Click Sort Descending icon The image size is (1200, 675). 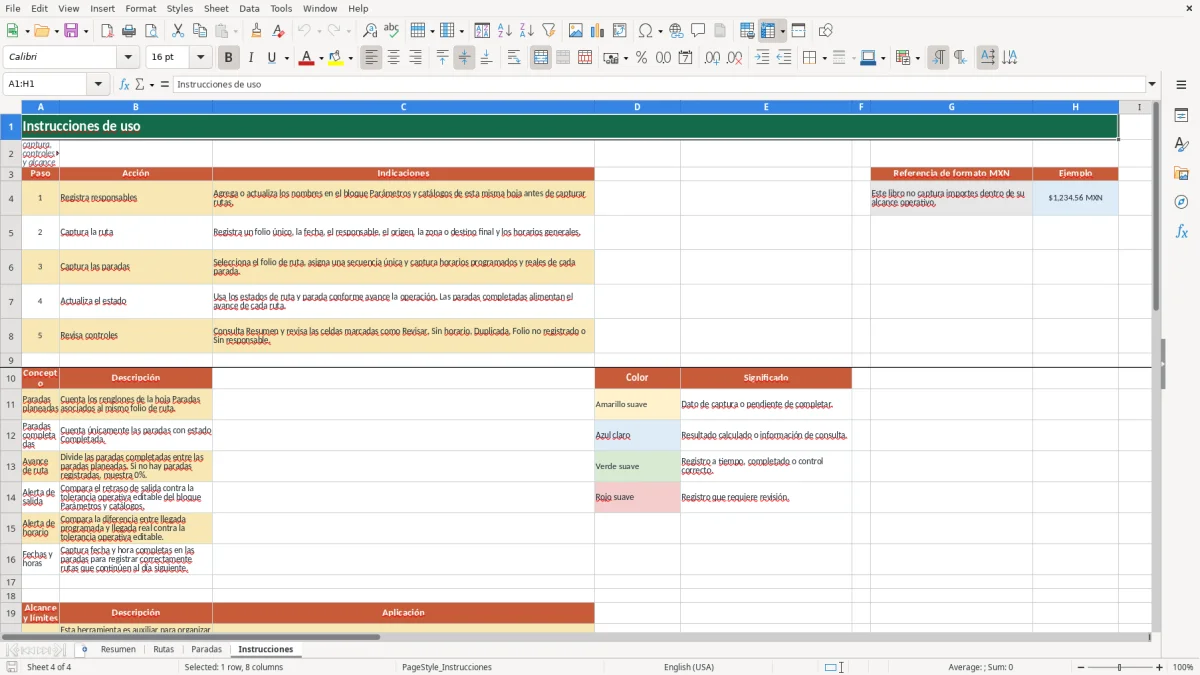point(527,31)
